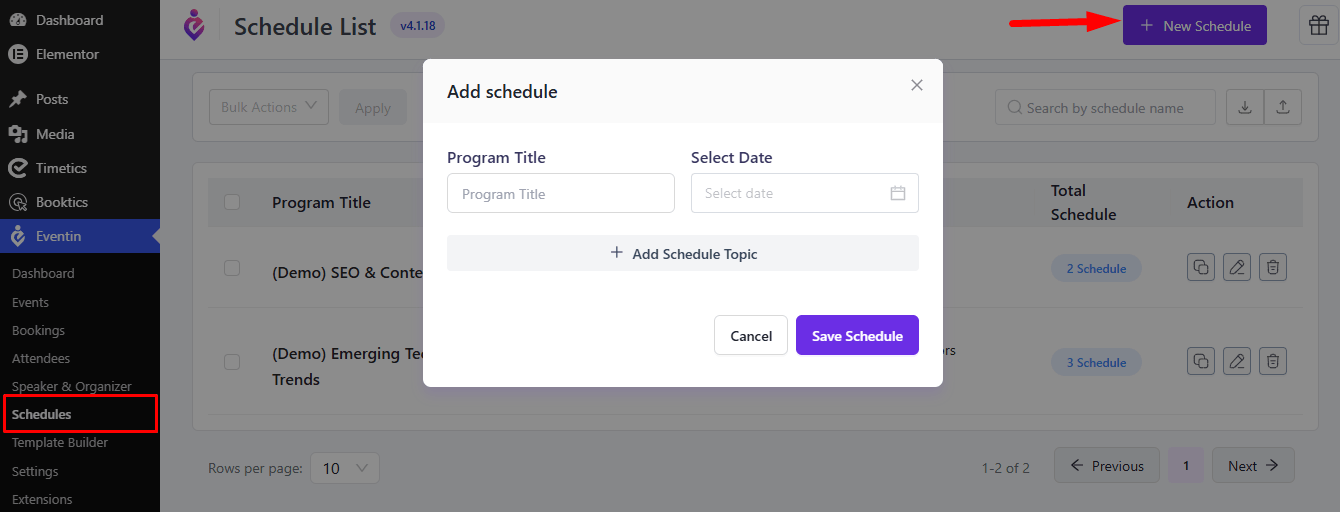Duplicate the 2 Schedule row entry
This screenshot has height=512, width=1340.
click(x=1201, y=267)
